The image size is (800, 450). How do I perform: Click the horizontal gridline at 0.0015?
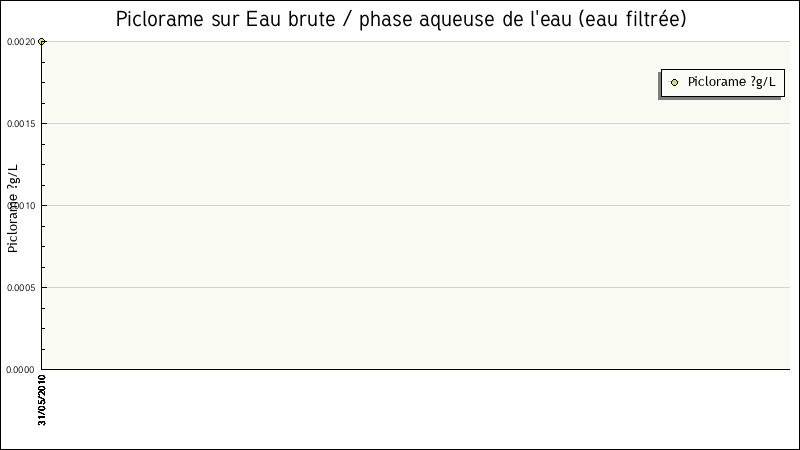tap(400, 123)
